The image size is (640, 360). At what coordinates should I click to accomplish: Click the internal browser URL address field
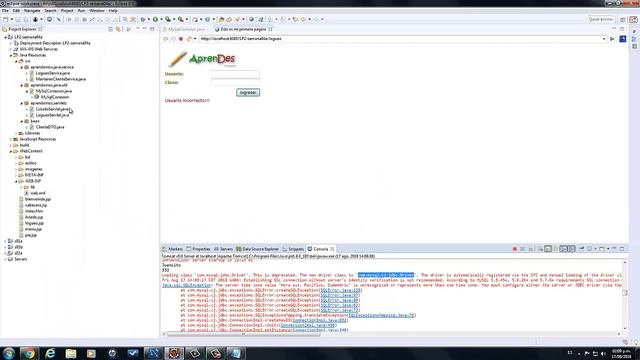400,39
